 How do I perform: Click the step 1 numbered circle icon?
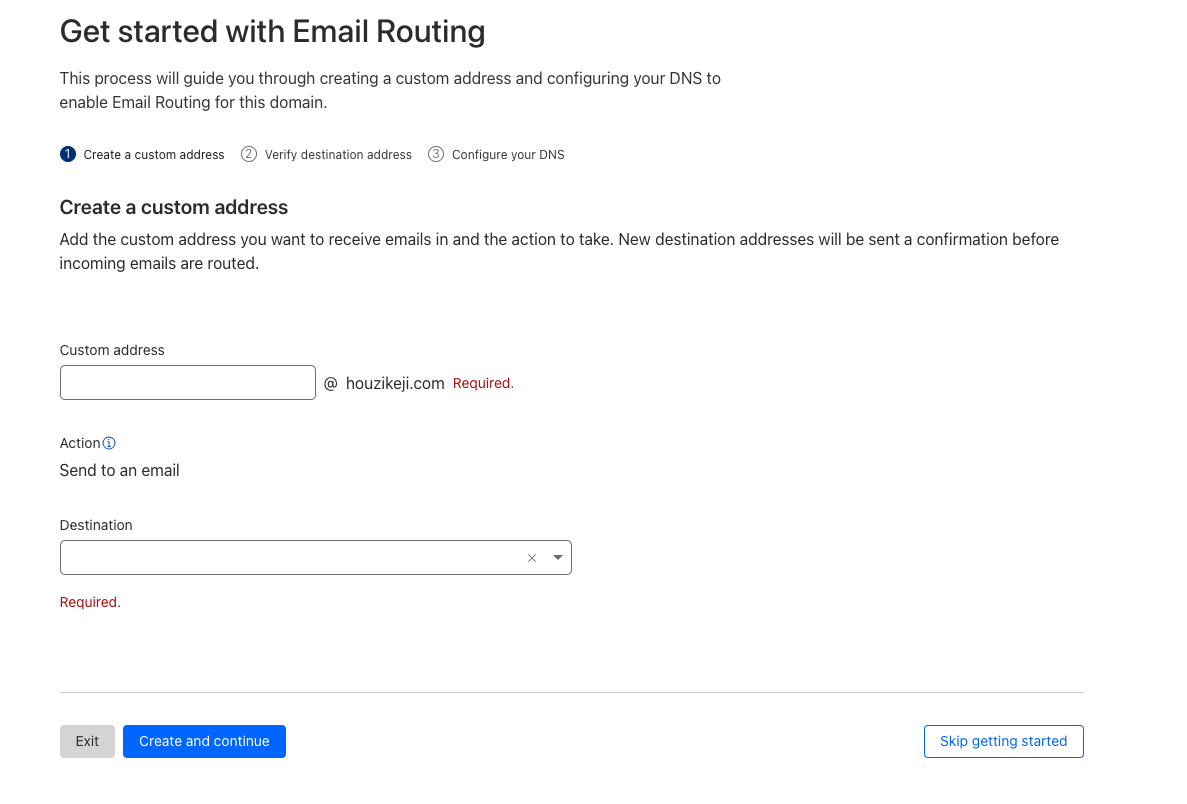68,154
